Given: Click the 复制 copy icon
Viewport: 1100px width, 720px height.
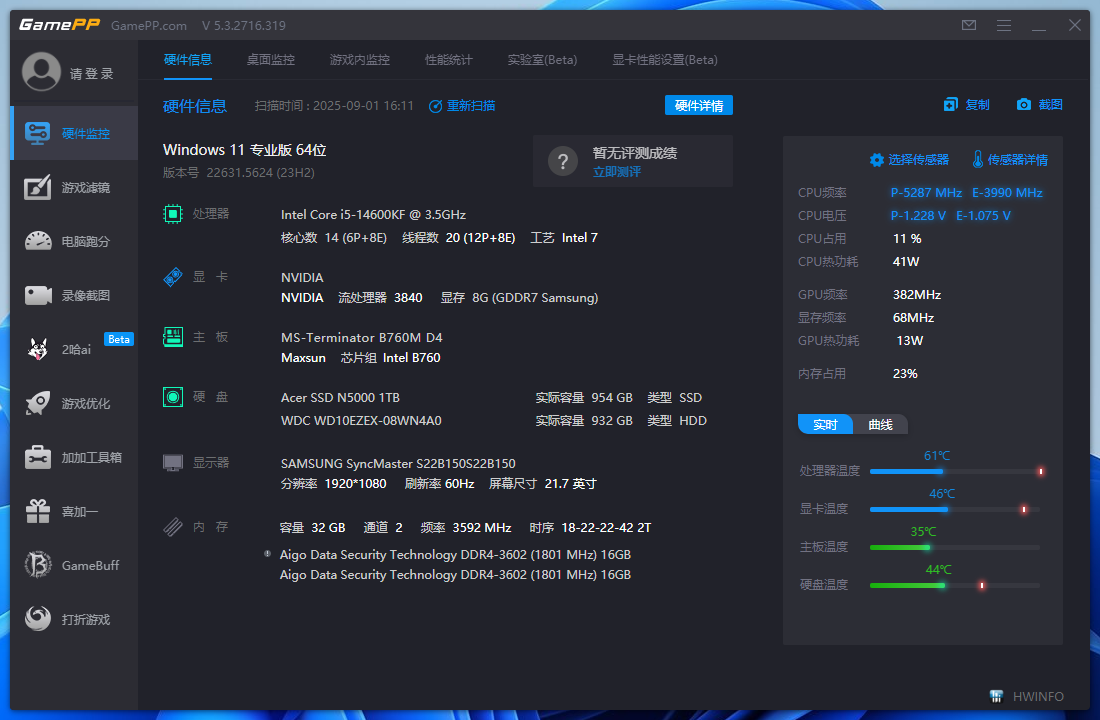Looking at the screenshot, I should click(951, 105).
